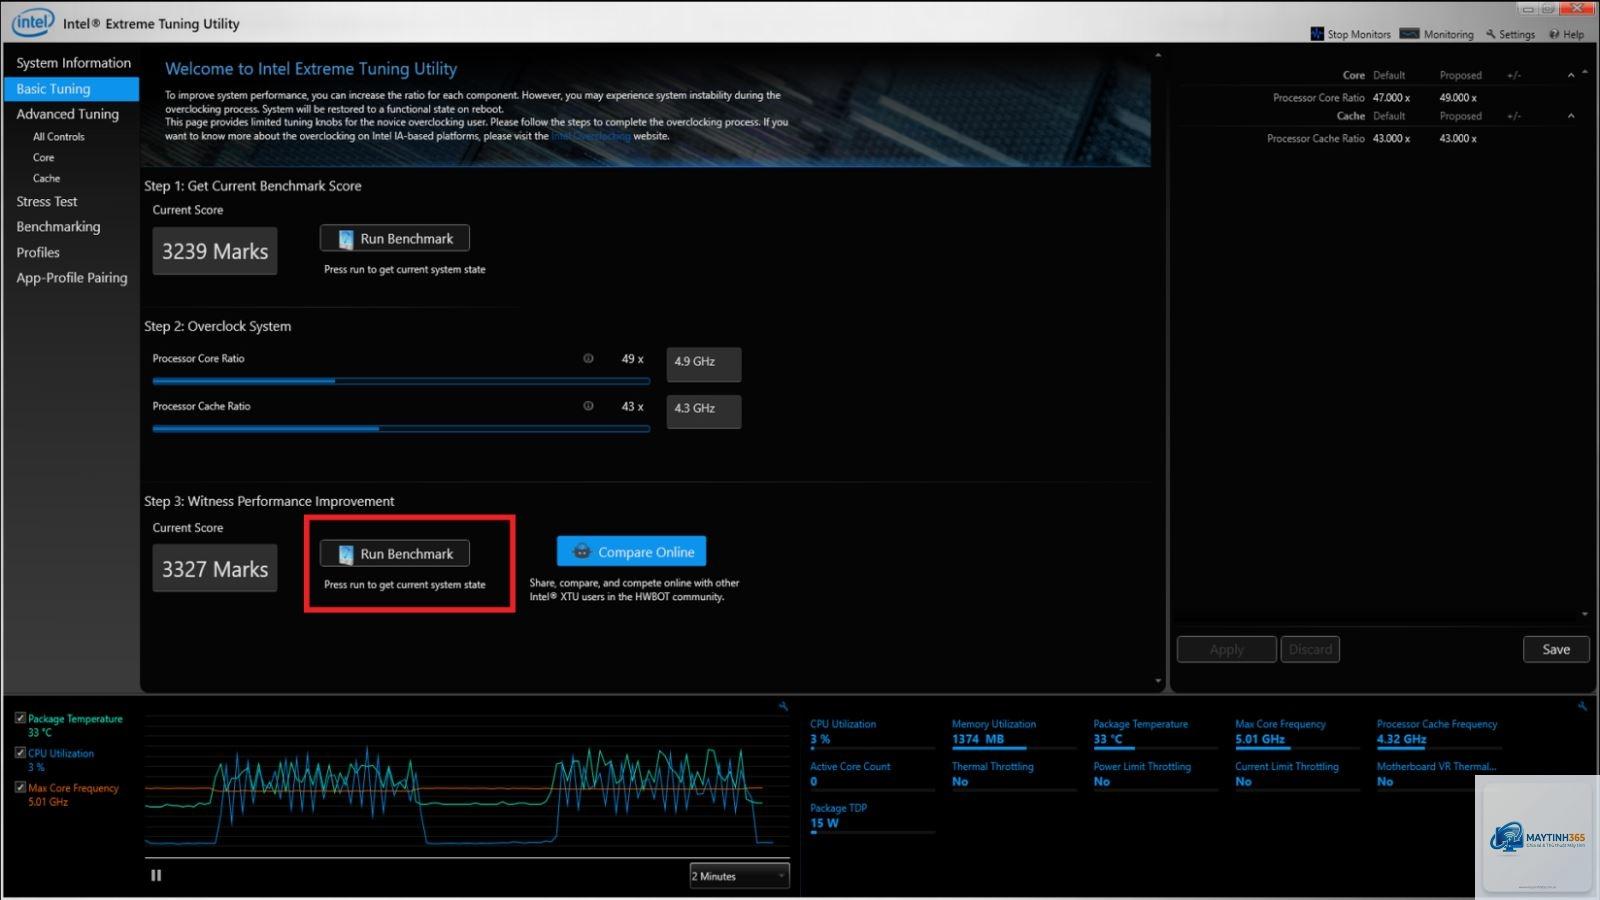Click the monitor values panel wrench icon
Screen dimensions: 1600x900
pos(1582,706)
